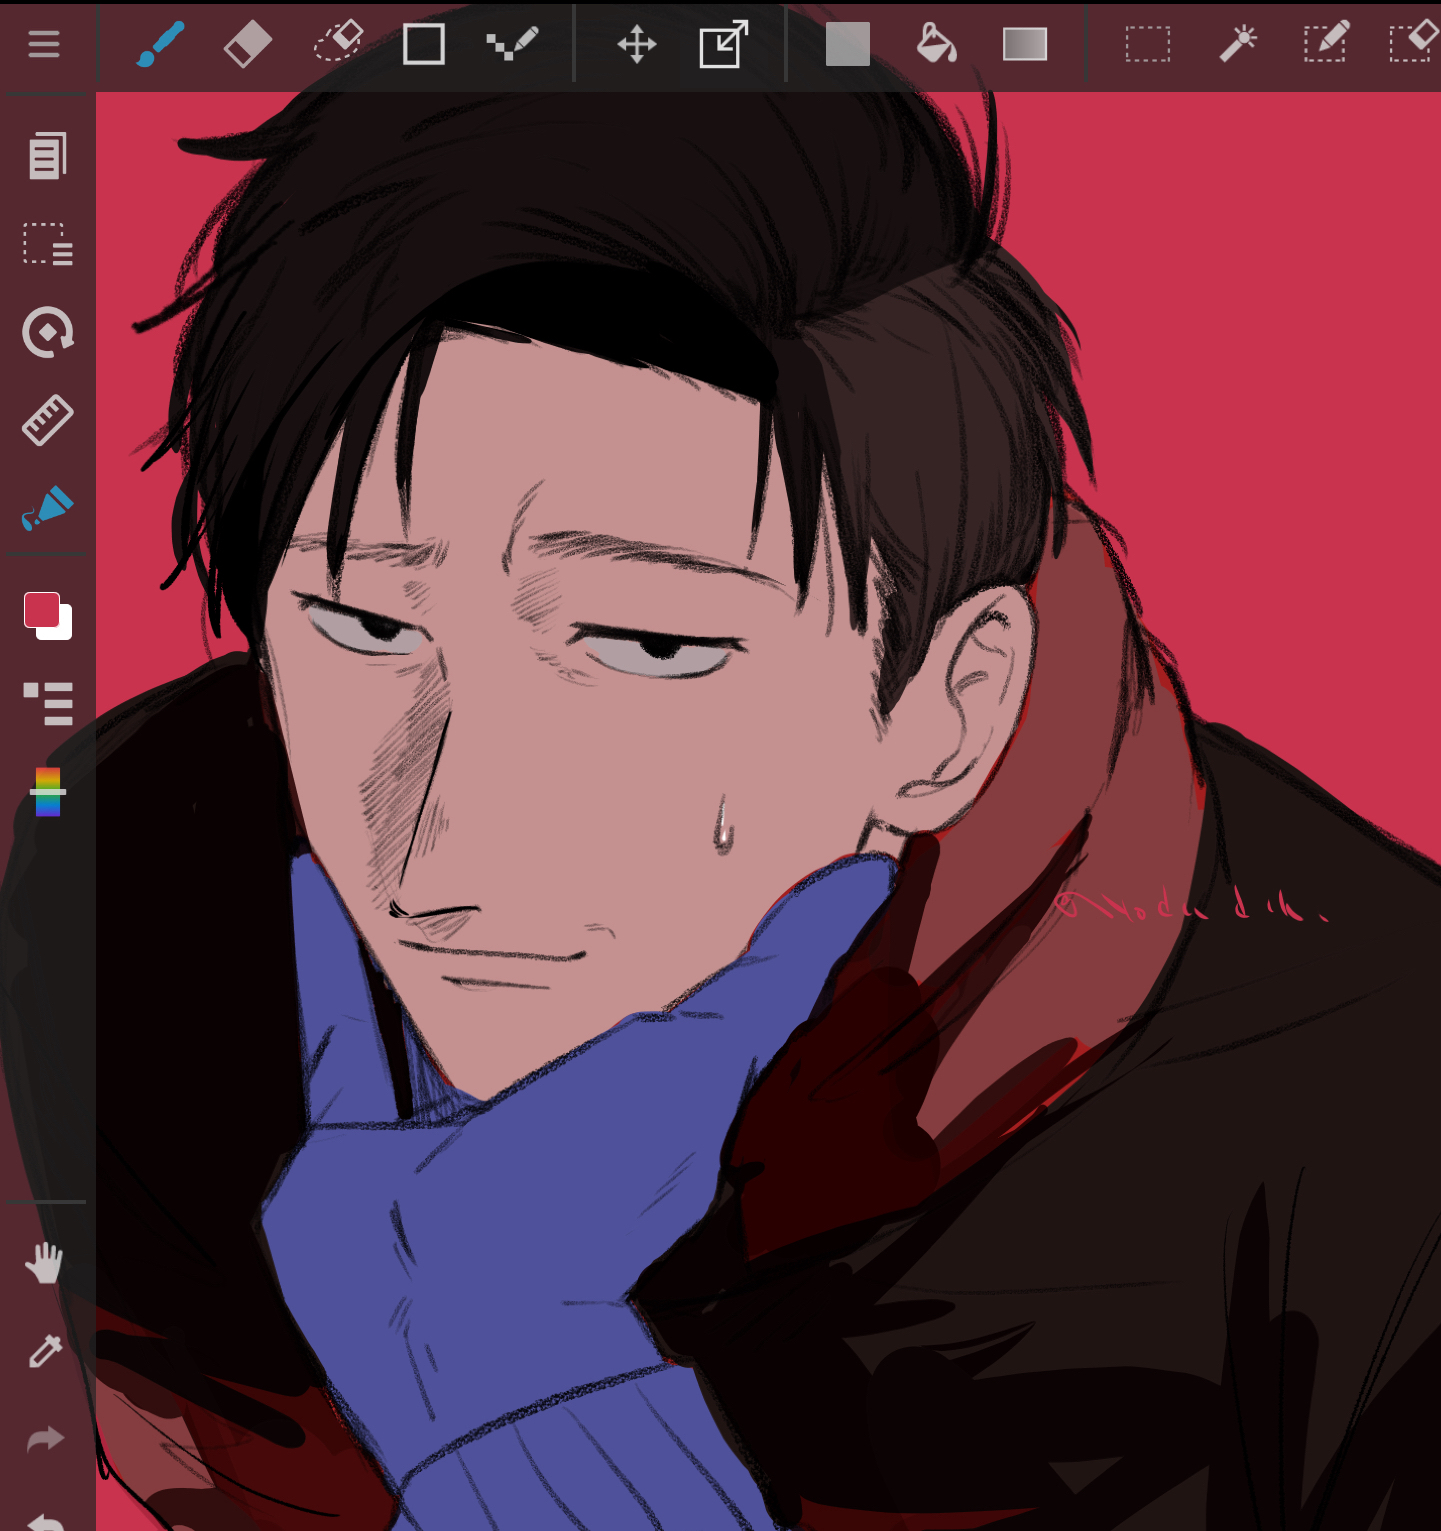Select the dashed rectangle selection tool
The width and height of the screenshot is (1441, 1531).
click(1147, 44)
